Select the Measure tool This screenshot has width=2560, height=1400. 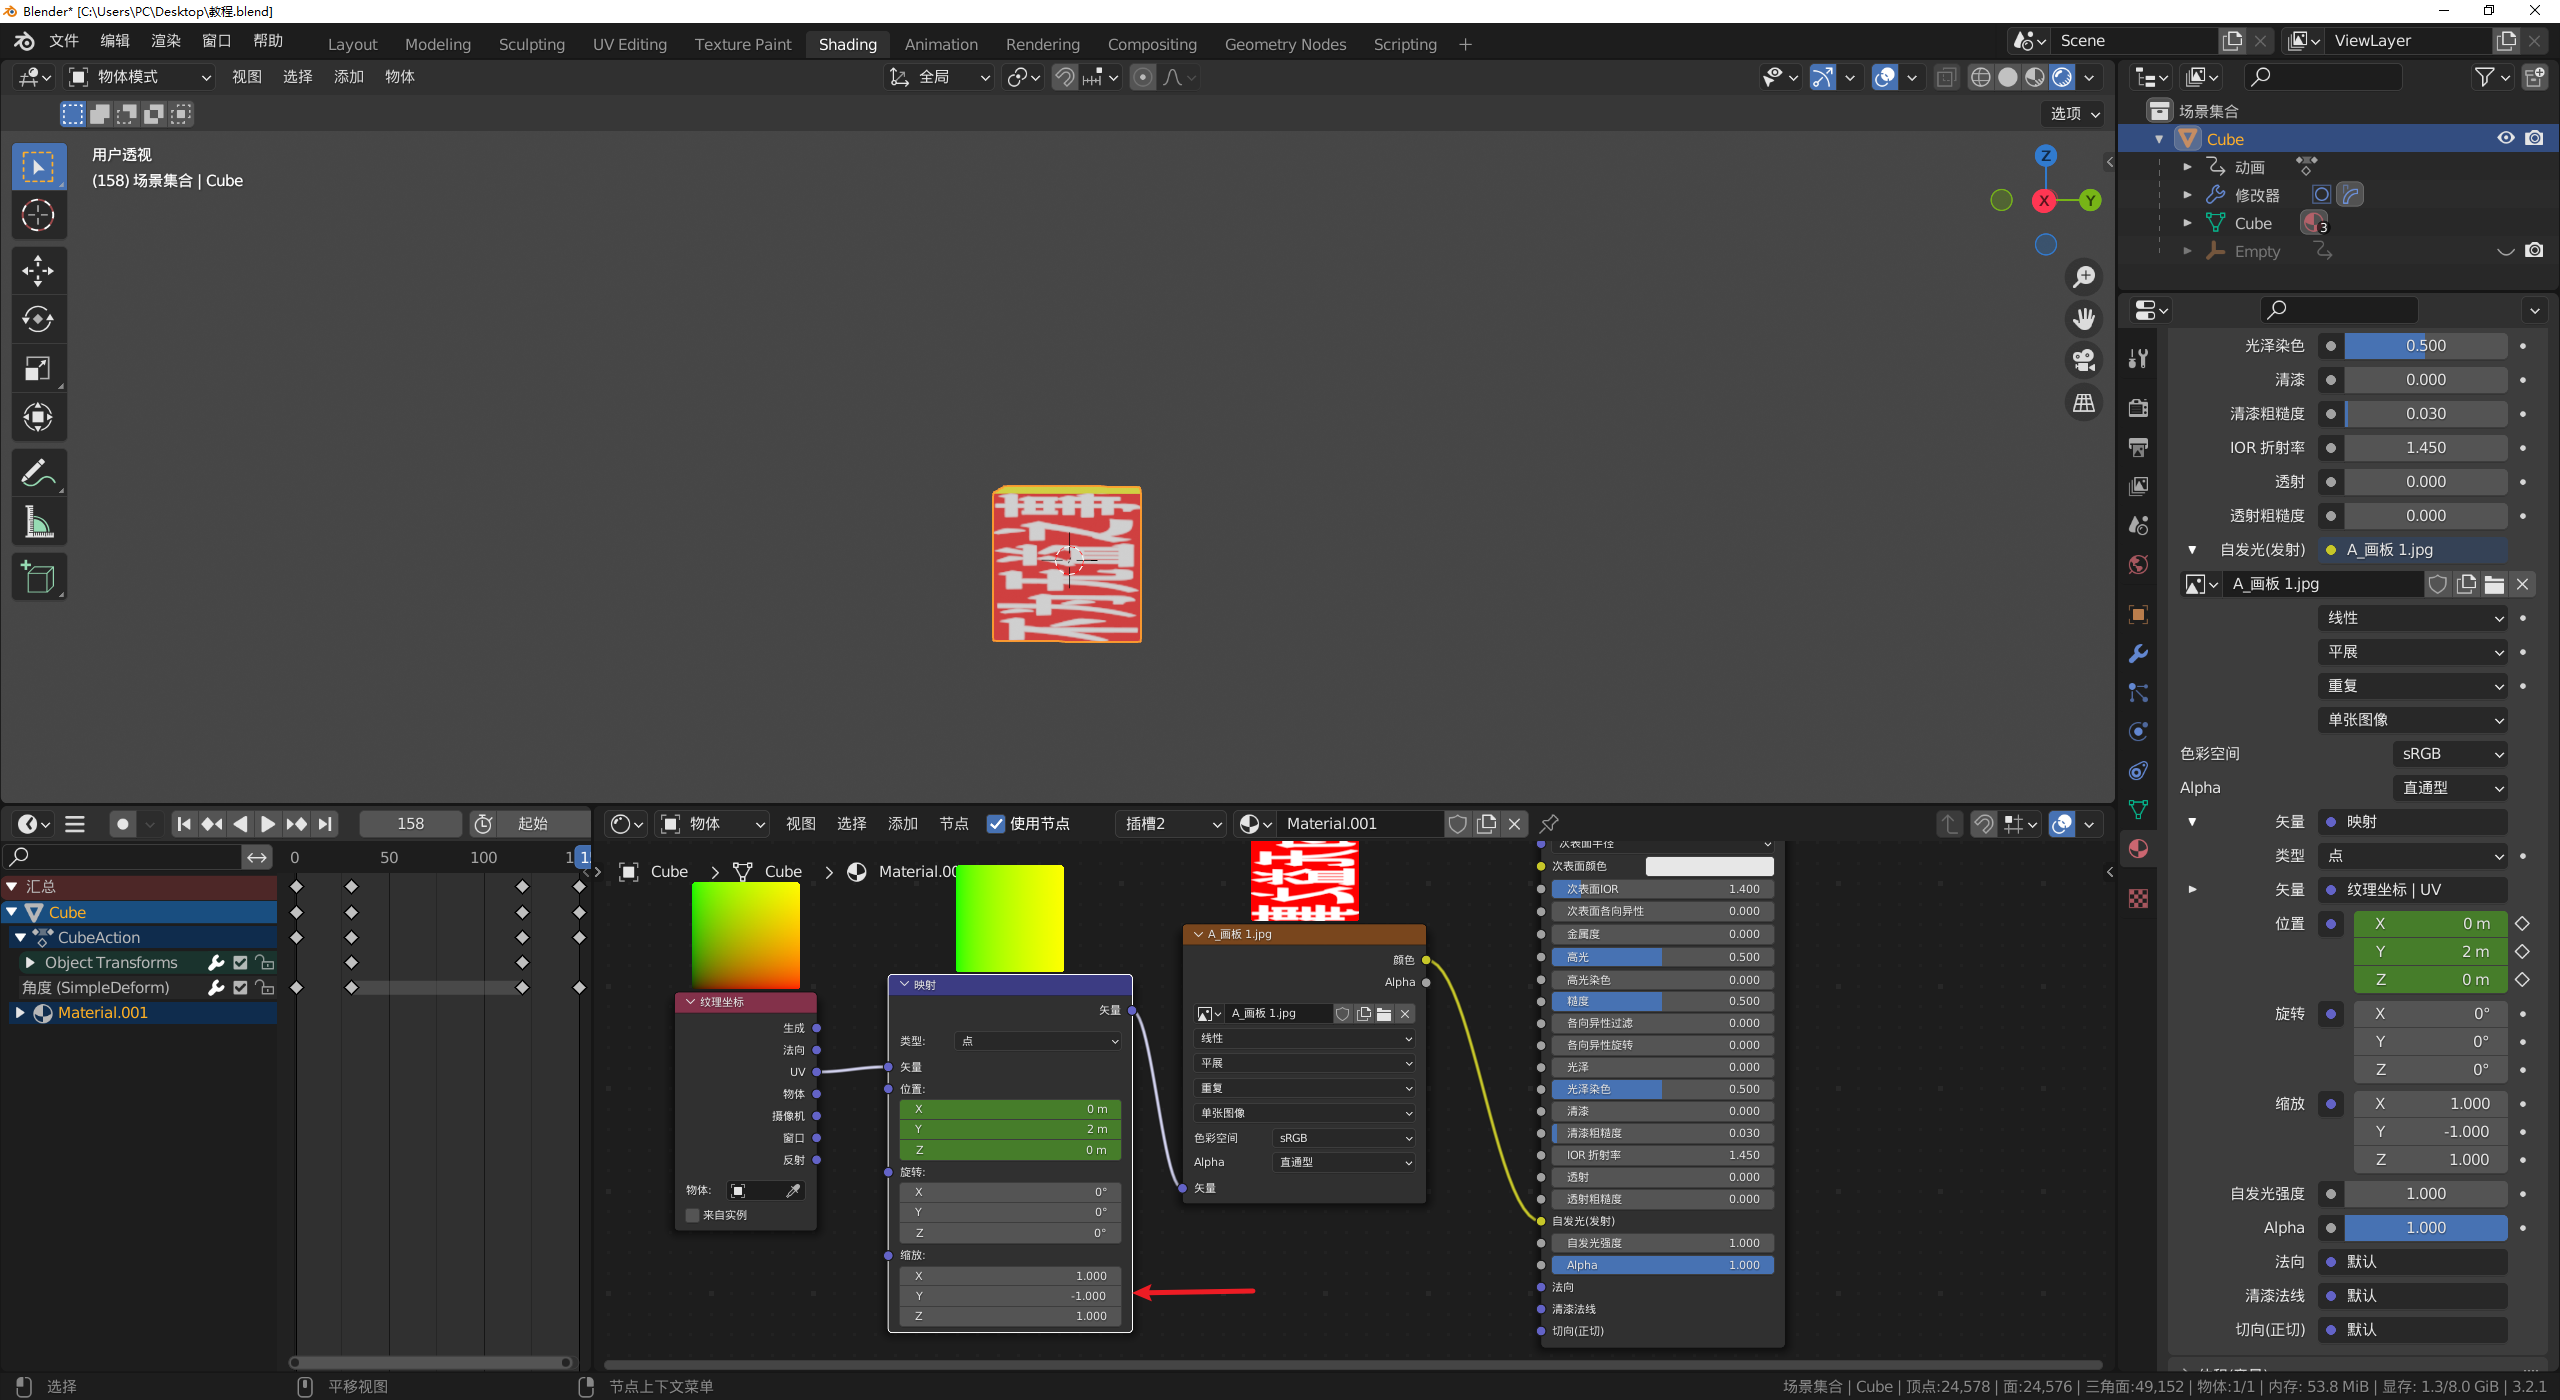coord(38,523)
